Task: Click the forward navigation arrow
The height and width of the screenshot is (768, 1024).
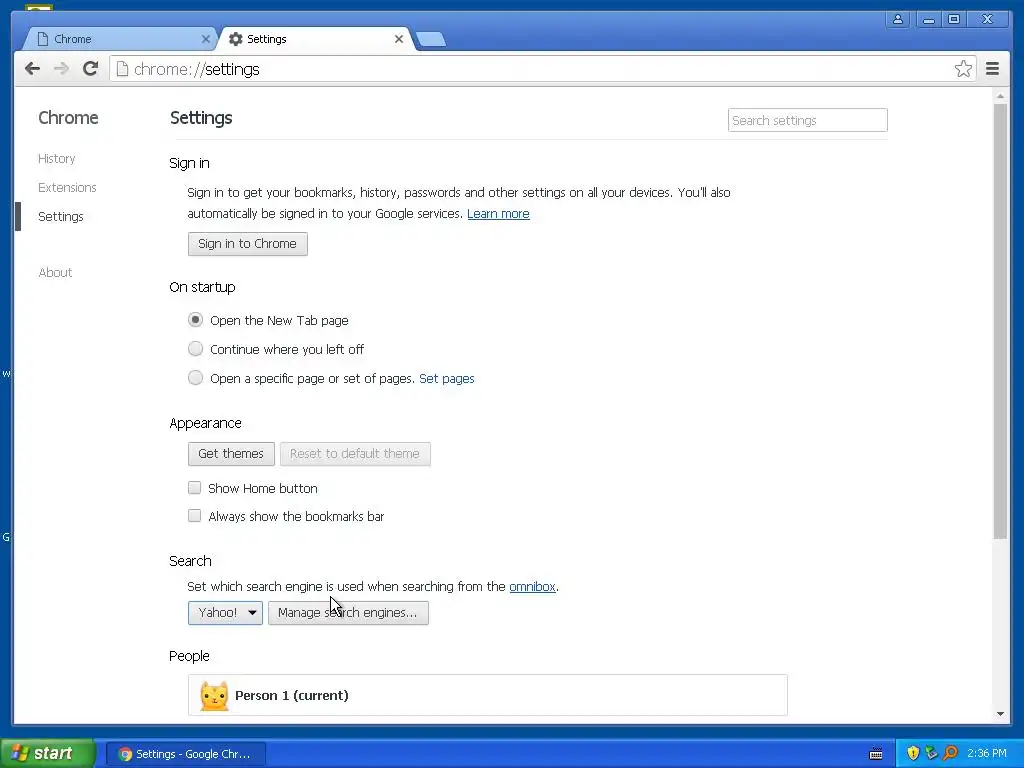Action: click(61, 69)
